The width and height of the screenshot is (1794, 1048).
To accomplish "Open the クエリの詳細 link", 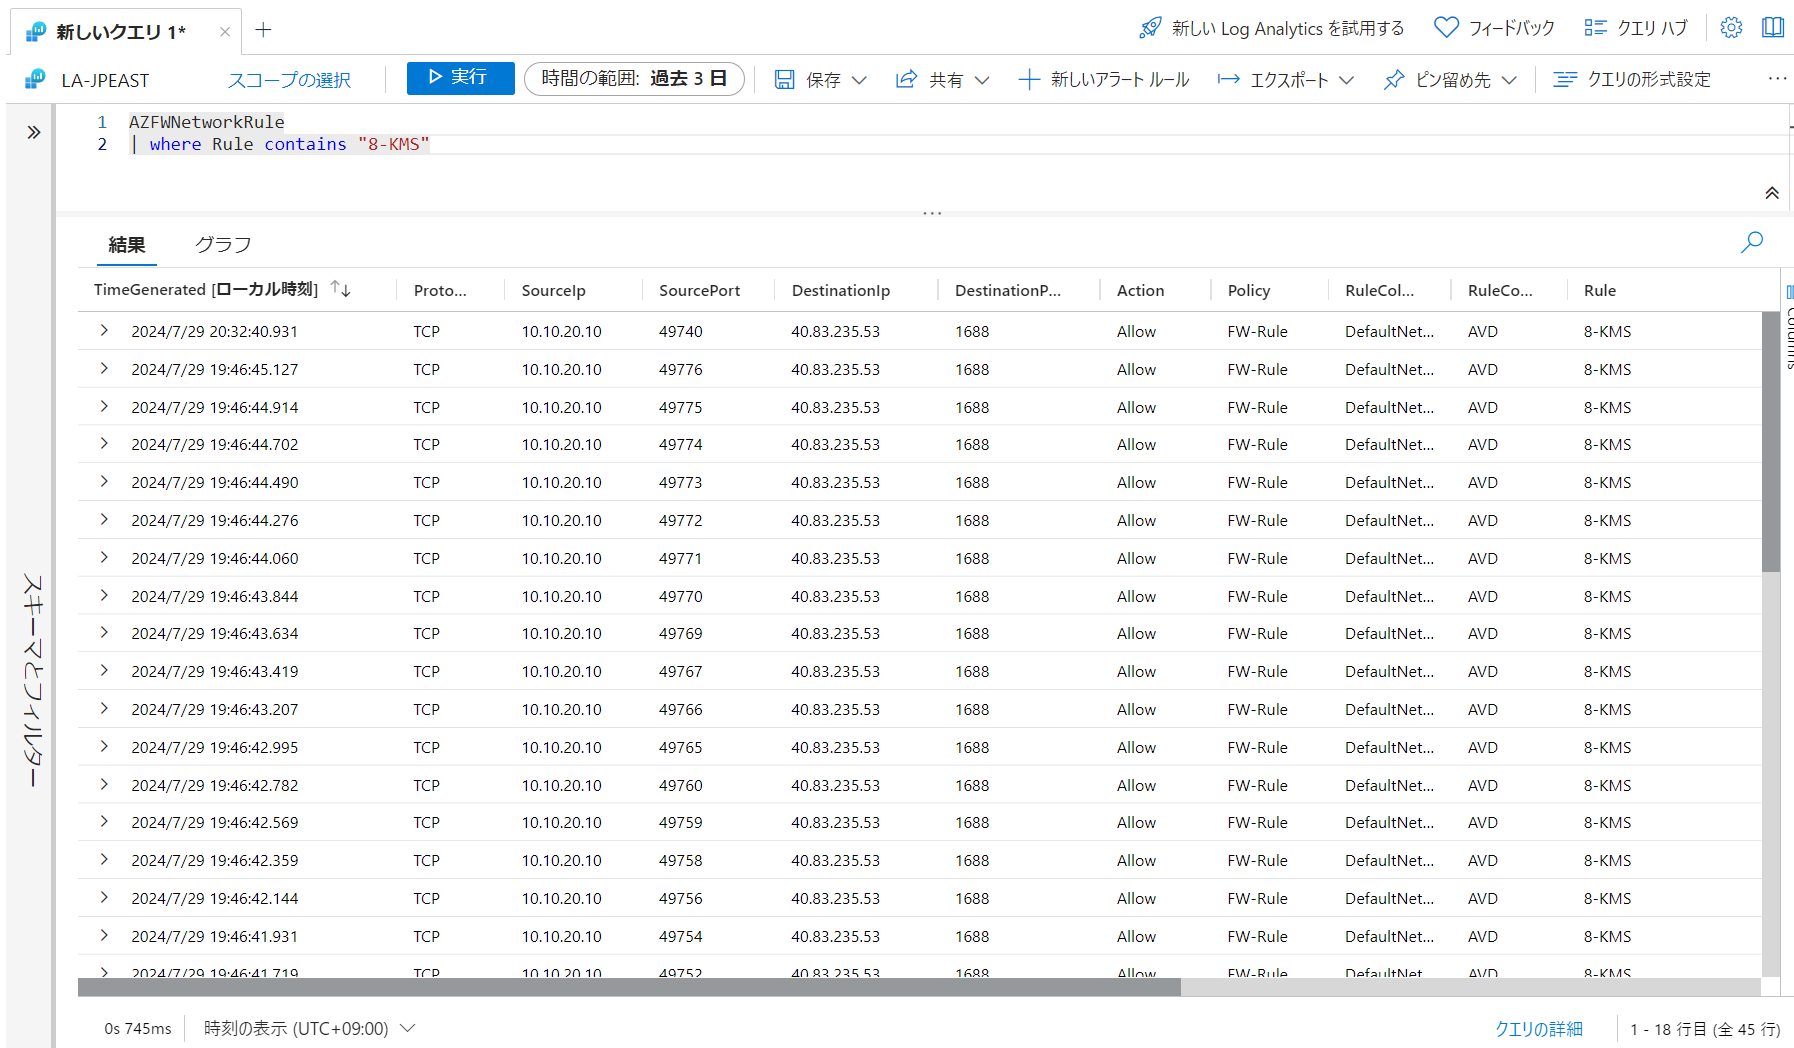I will click(x=1538, y=1029).
